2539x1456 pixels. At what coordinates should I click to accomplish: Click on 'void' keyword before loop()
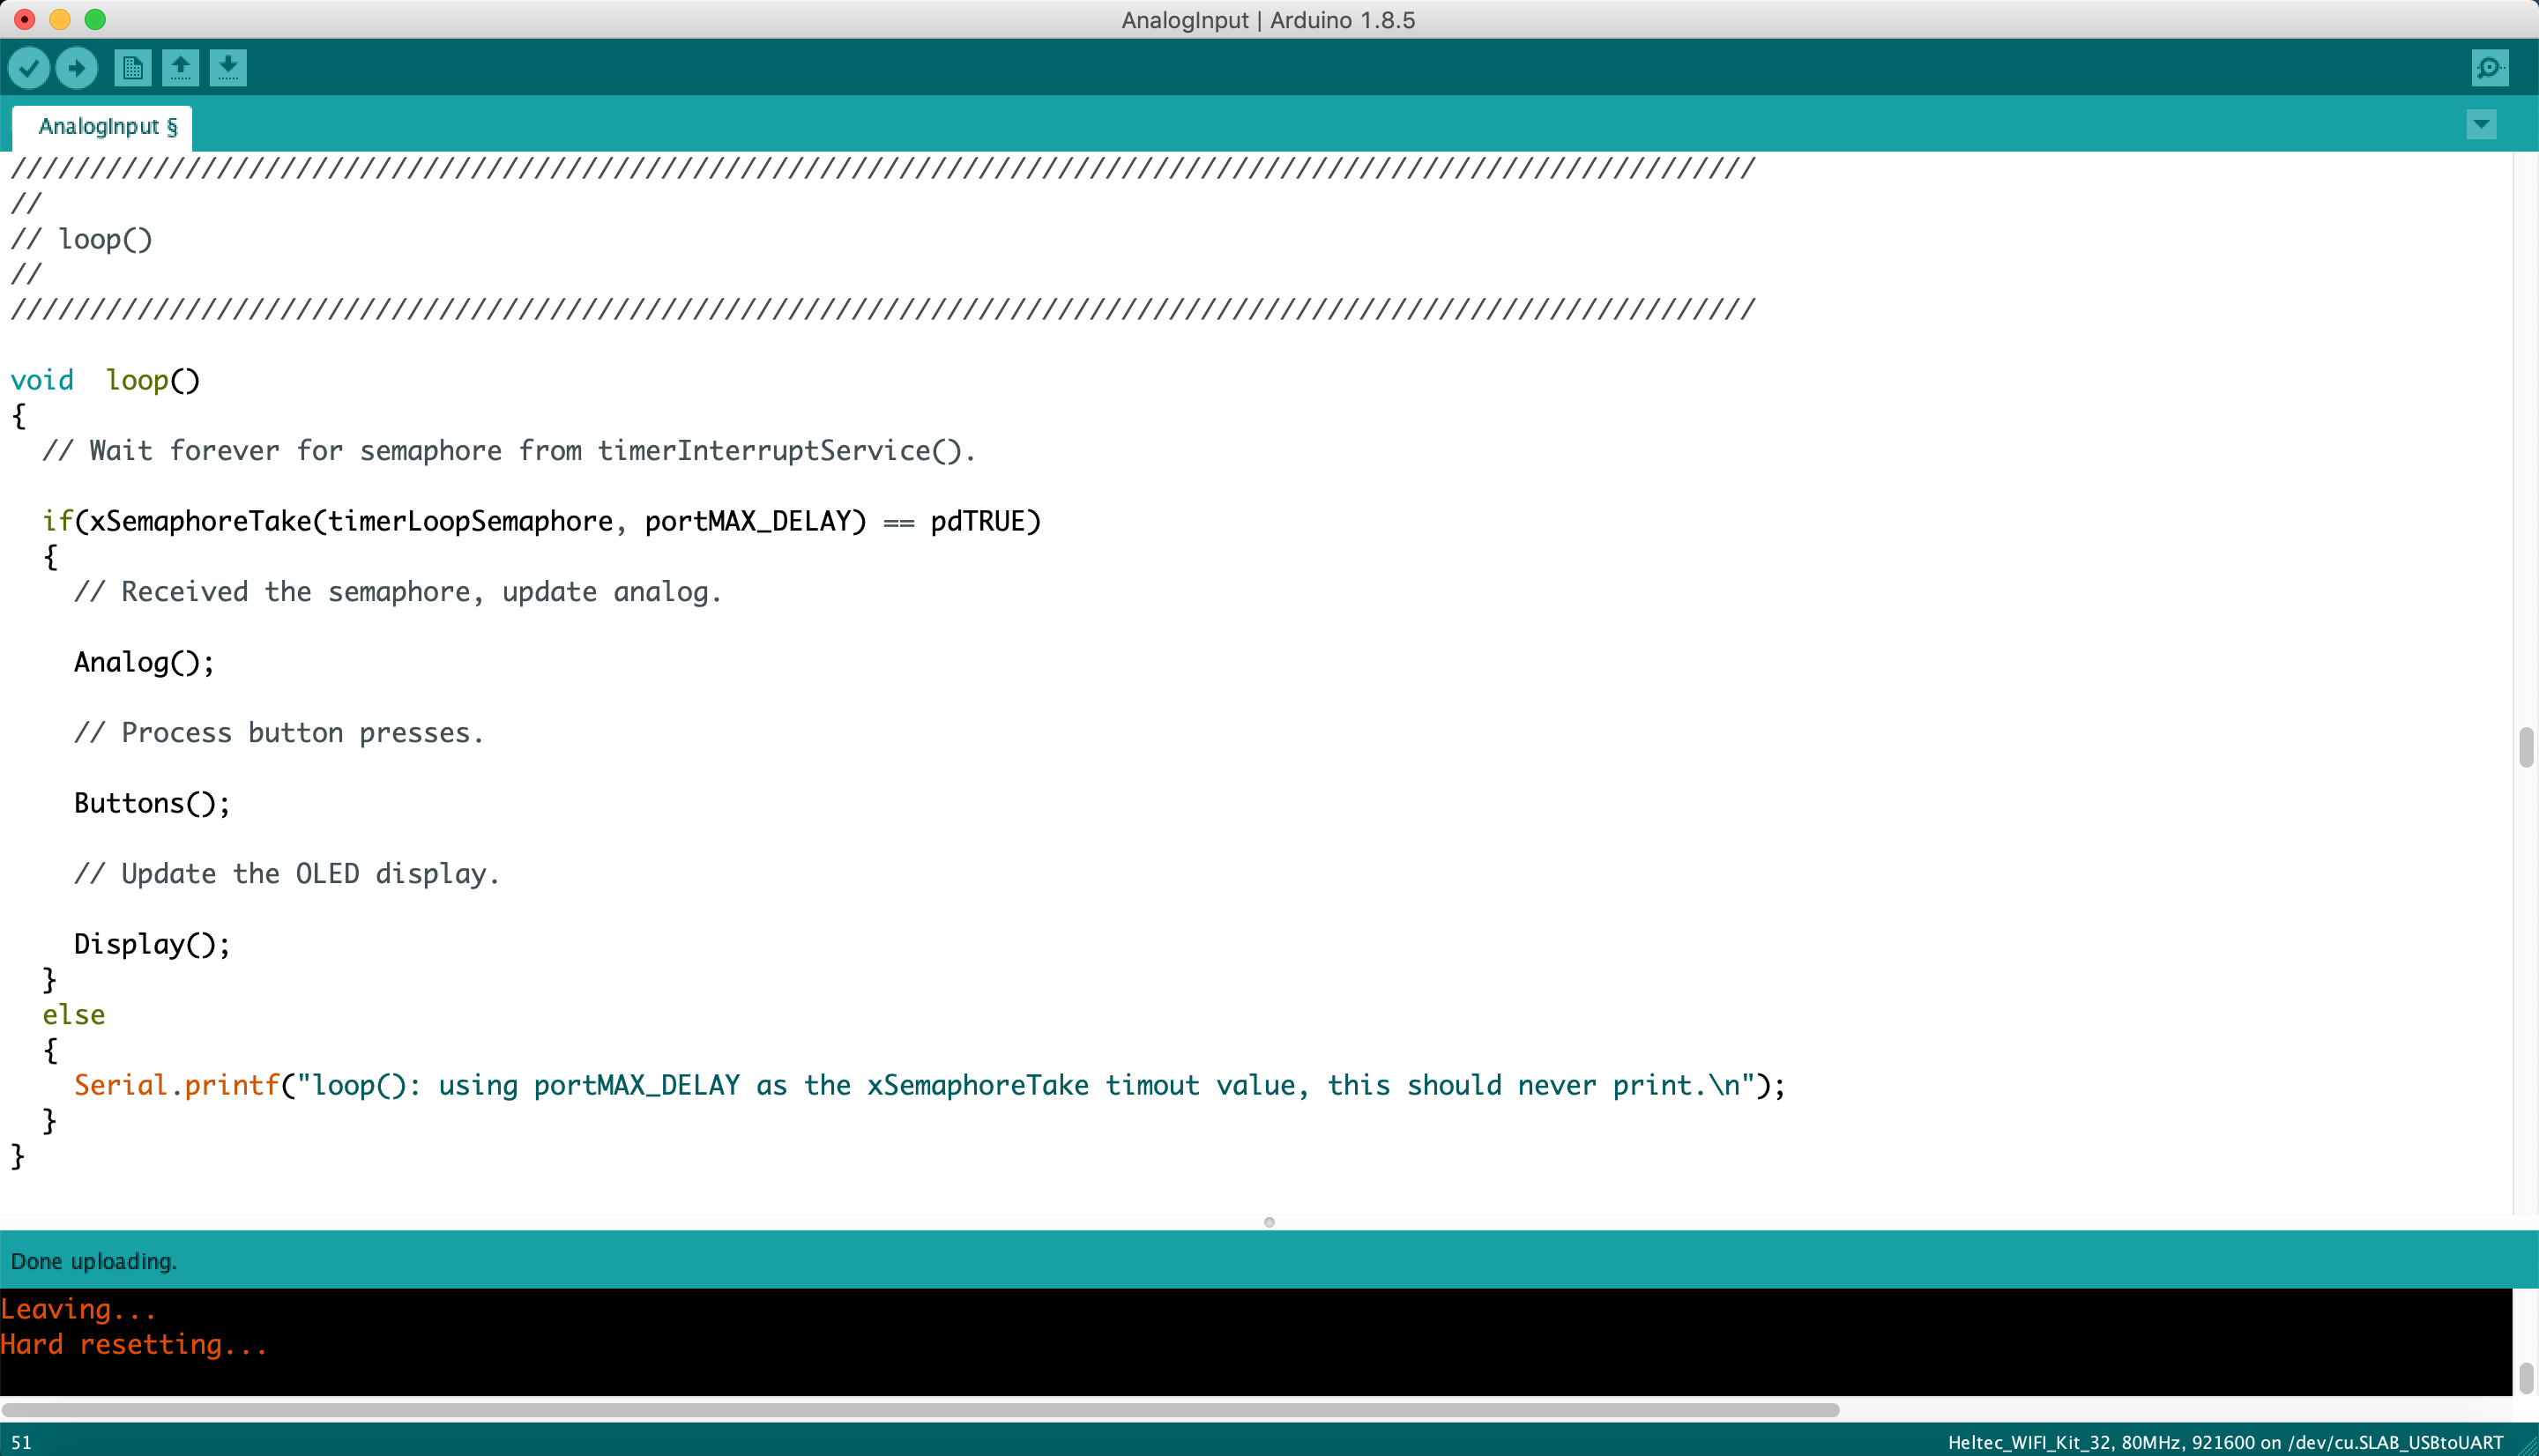tap(42, 380)
